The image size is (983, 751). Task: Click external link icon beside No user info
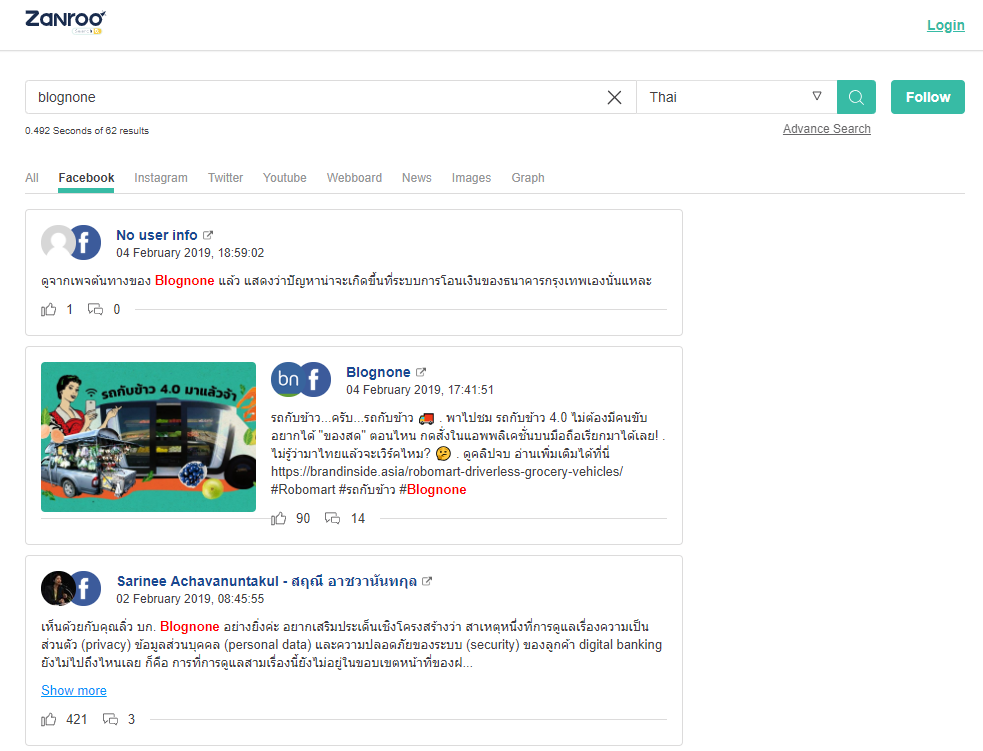(208, 235)
